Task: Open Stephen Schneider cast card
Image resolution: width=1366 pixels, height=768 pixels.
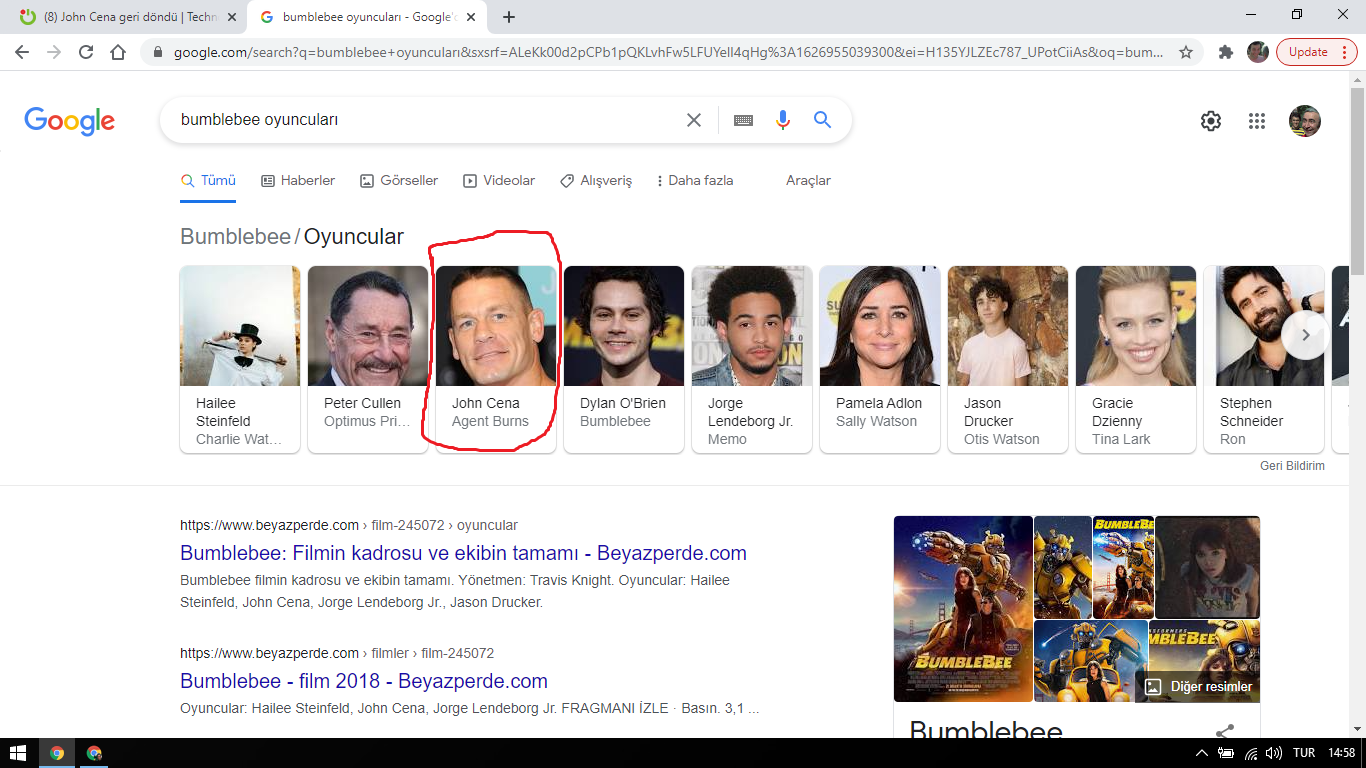Action: (1264, 359)
